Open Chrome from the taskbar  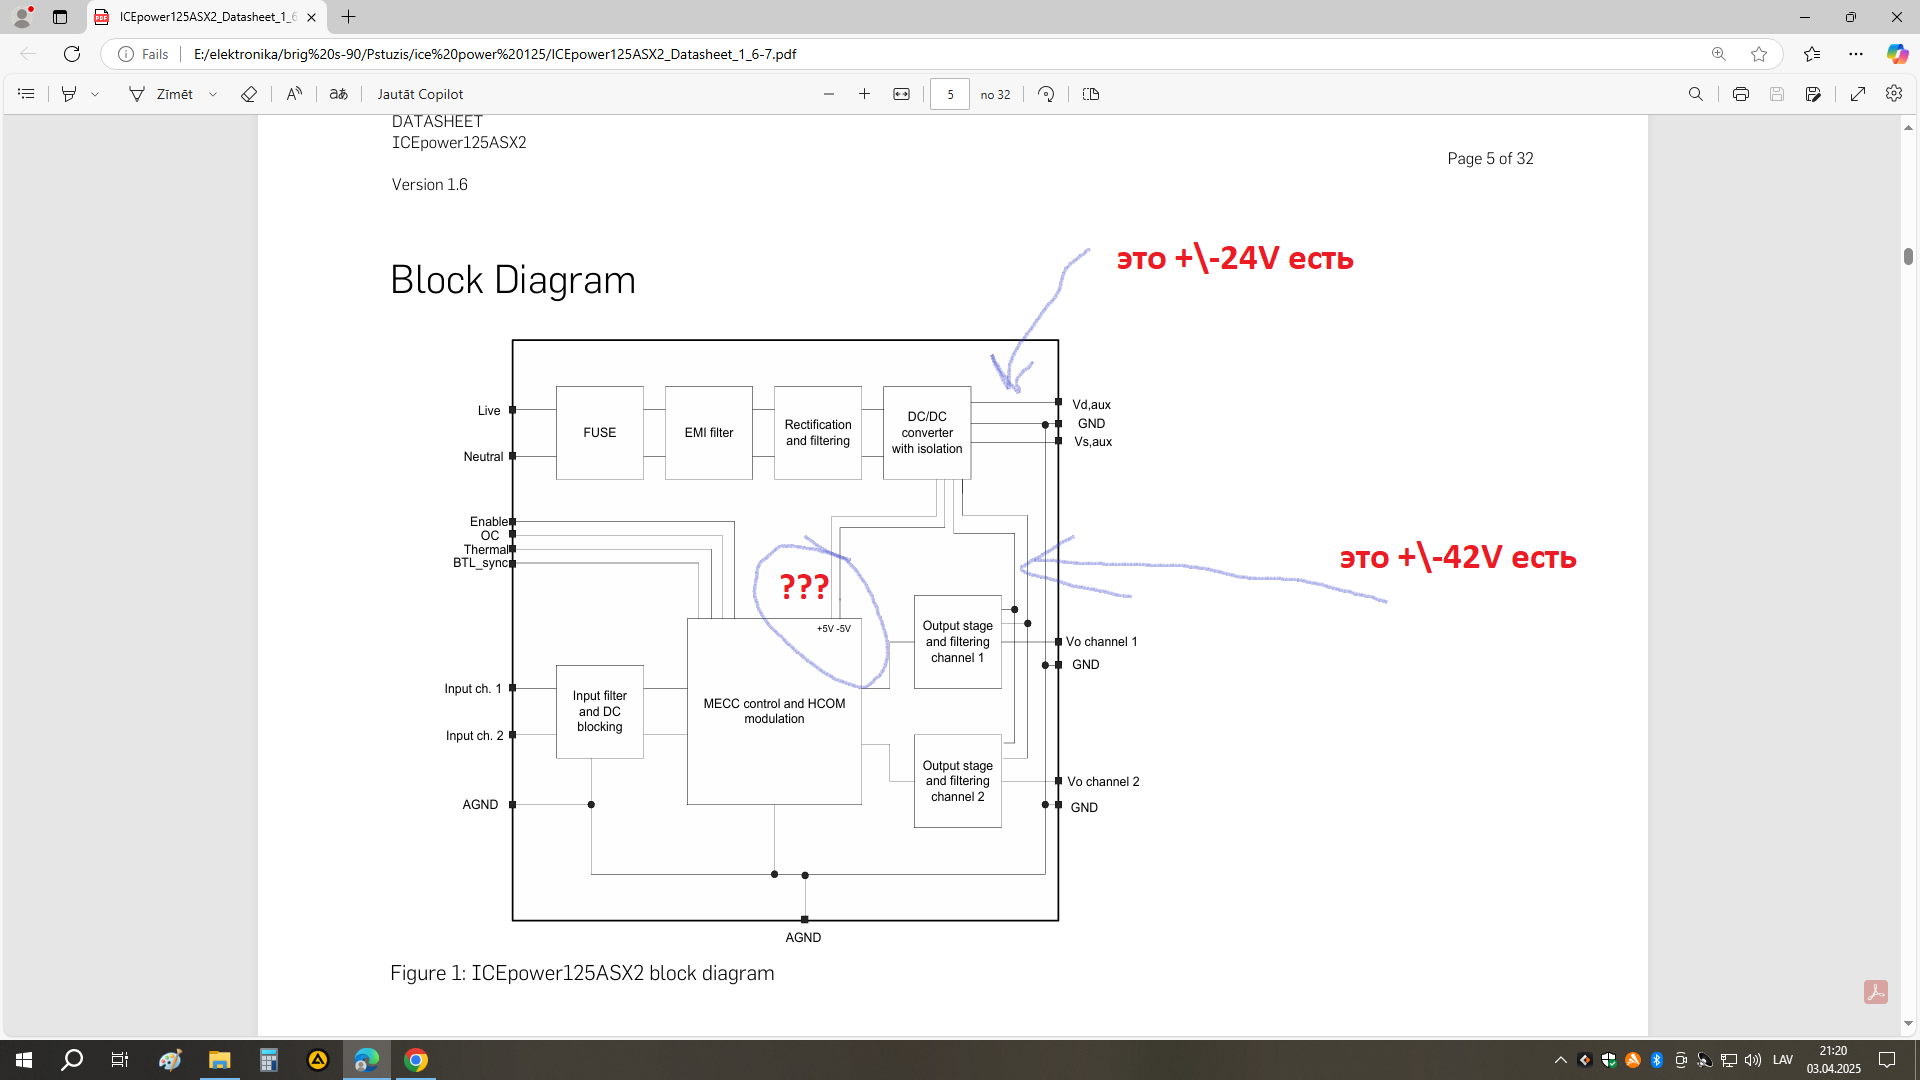point(416,1060)
